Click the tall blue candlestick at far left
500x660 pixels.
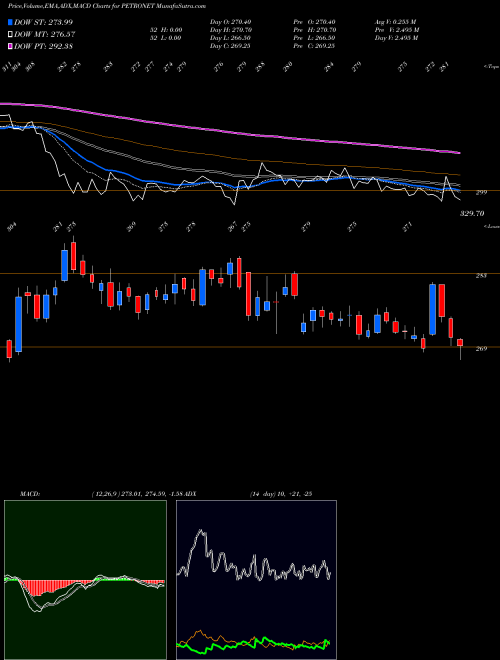tap(19, 324)
